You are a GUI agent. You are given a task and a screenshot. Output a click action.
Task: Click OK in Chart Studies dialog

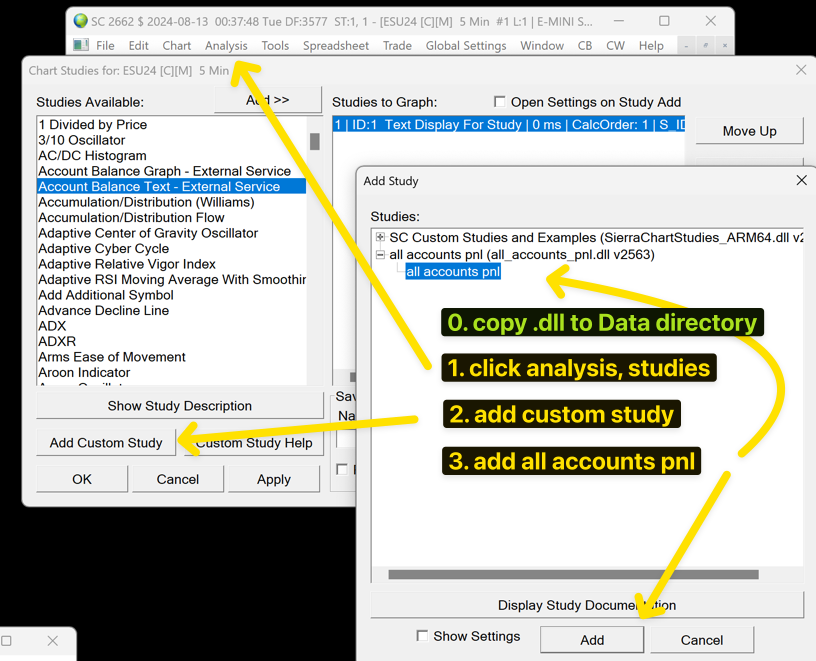pos(82,479)
